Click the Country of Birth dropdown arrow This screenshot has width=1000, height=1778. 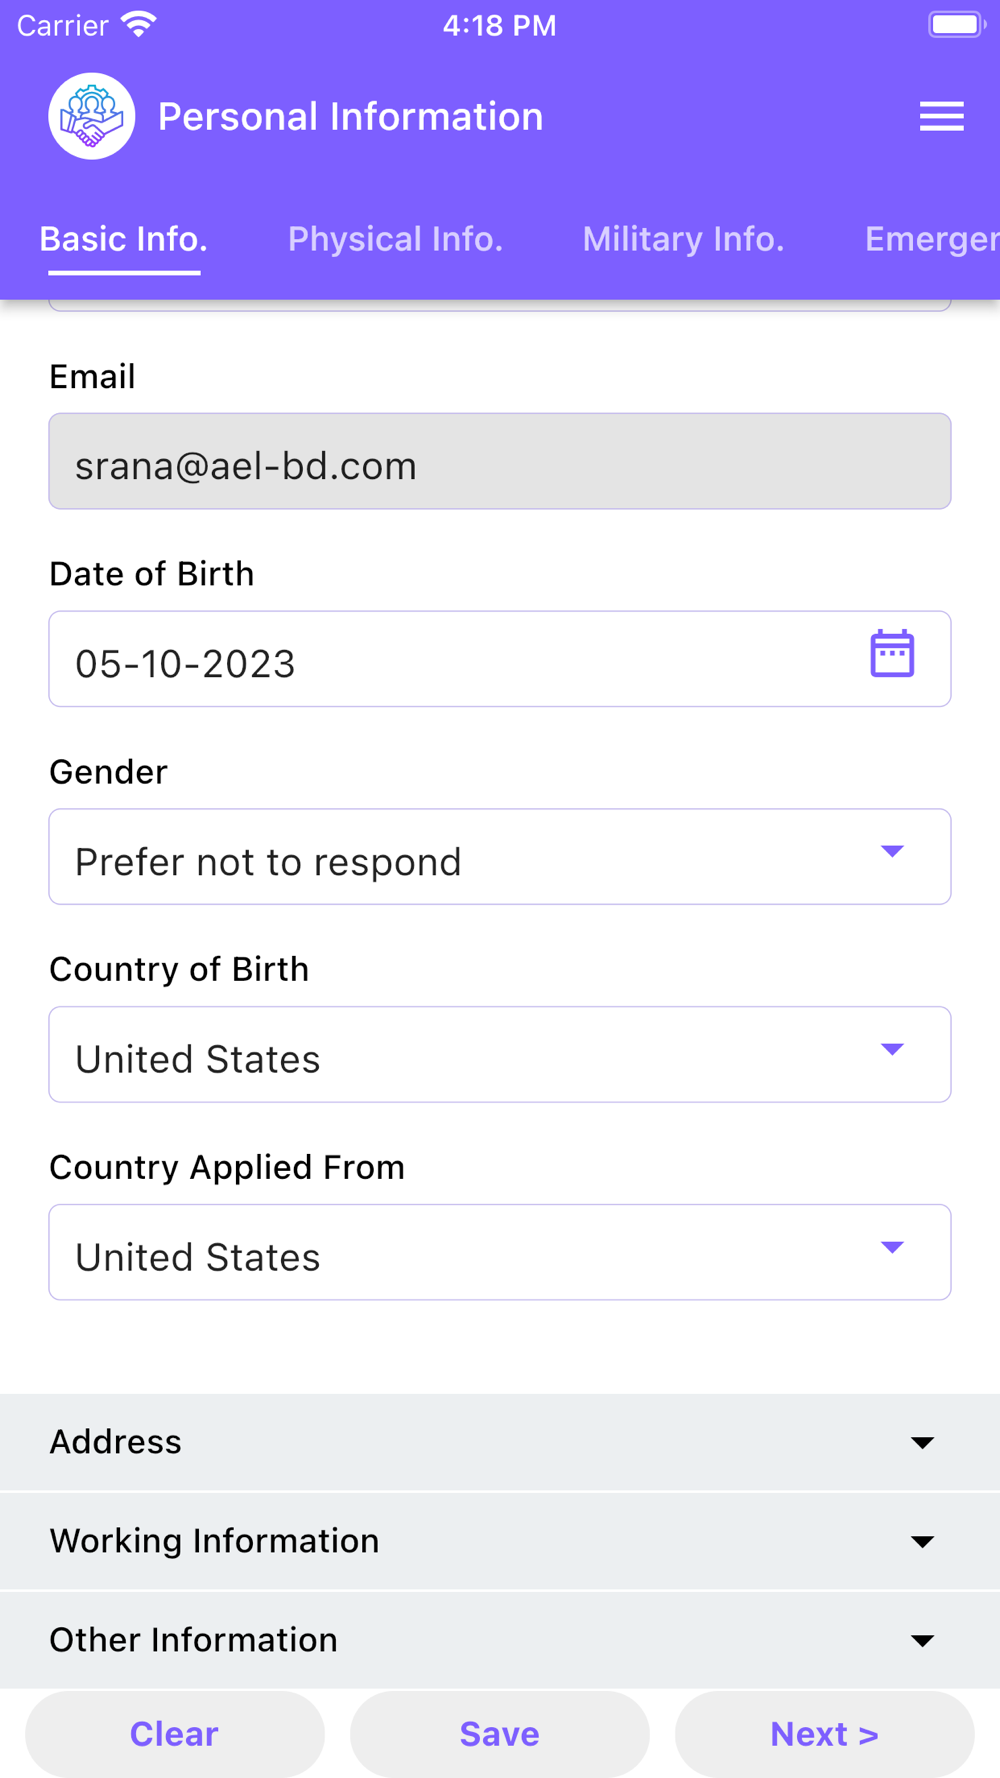point(892,1050)
